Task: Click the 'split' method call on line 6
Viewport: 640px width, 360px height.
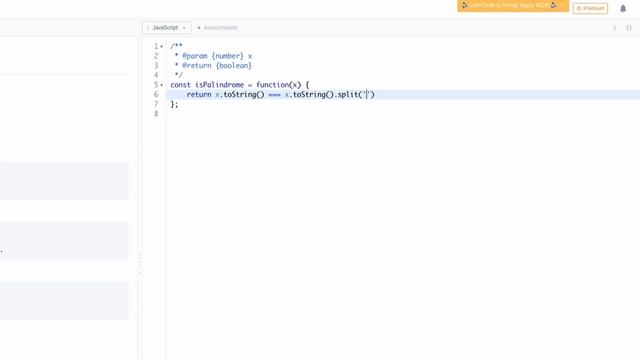Action: [348, 95]
